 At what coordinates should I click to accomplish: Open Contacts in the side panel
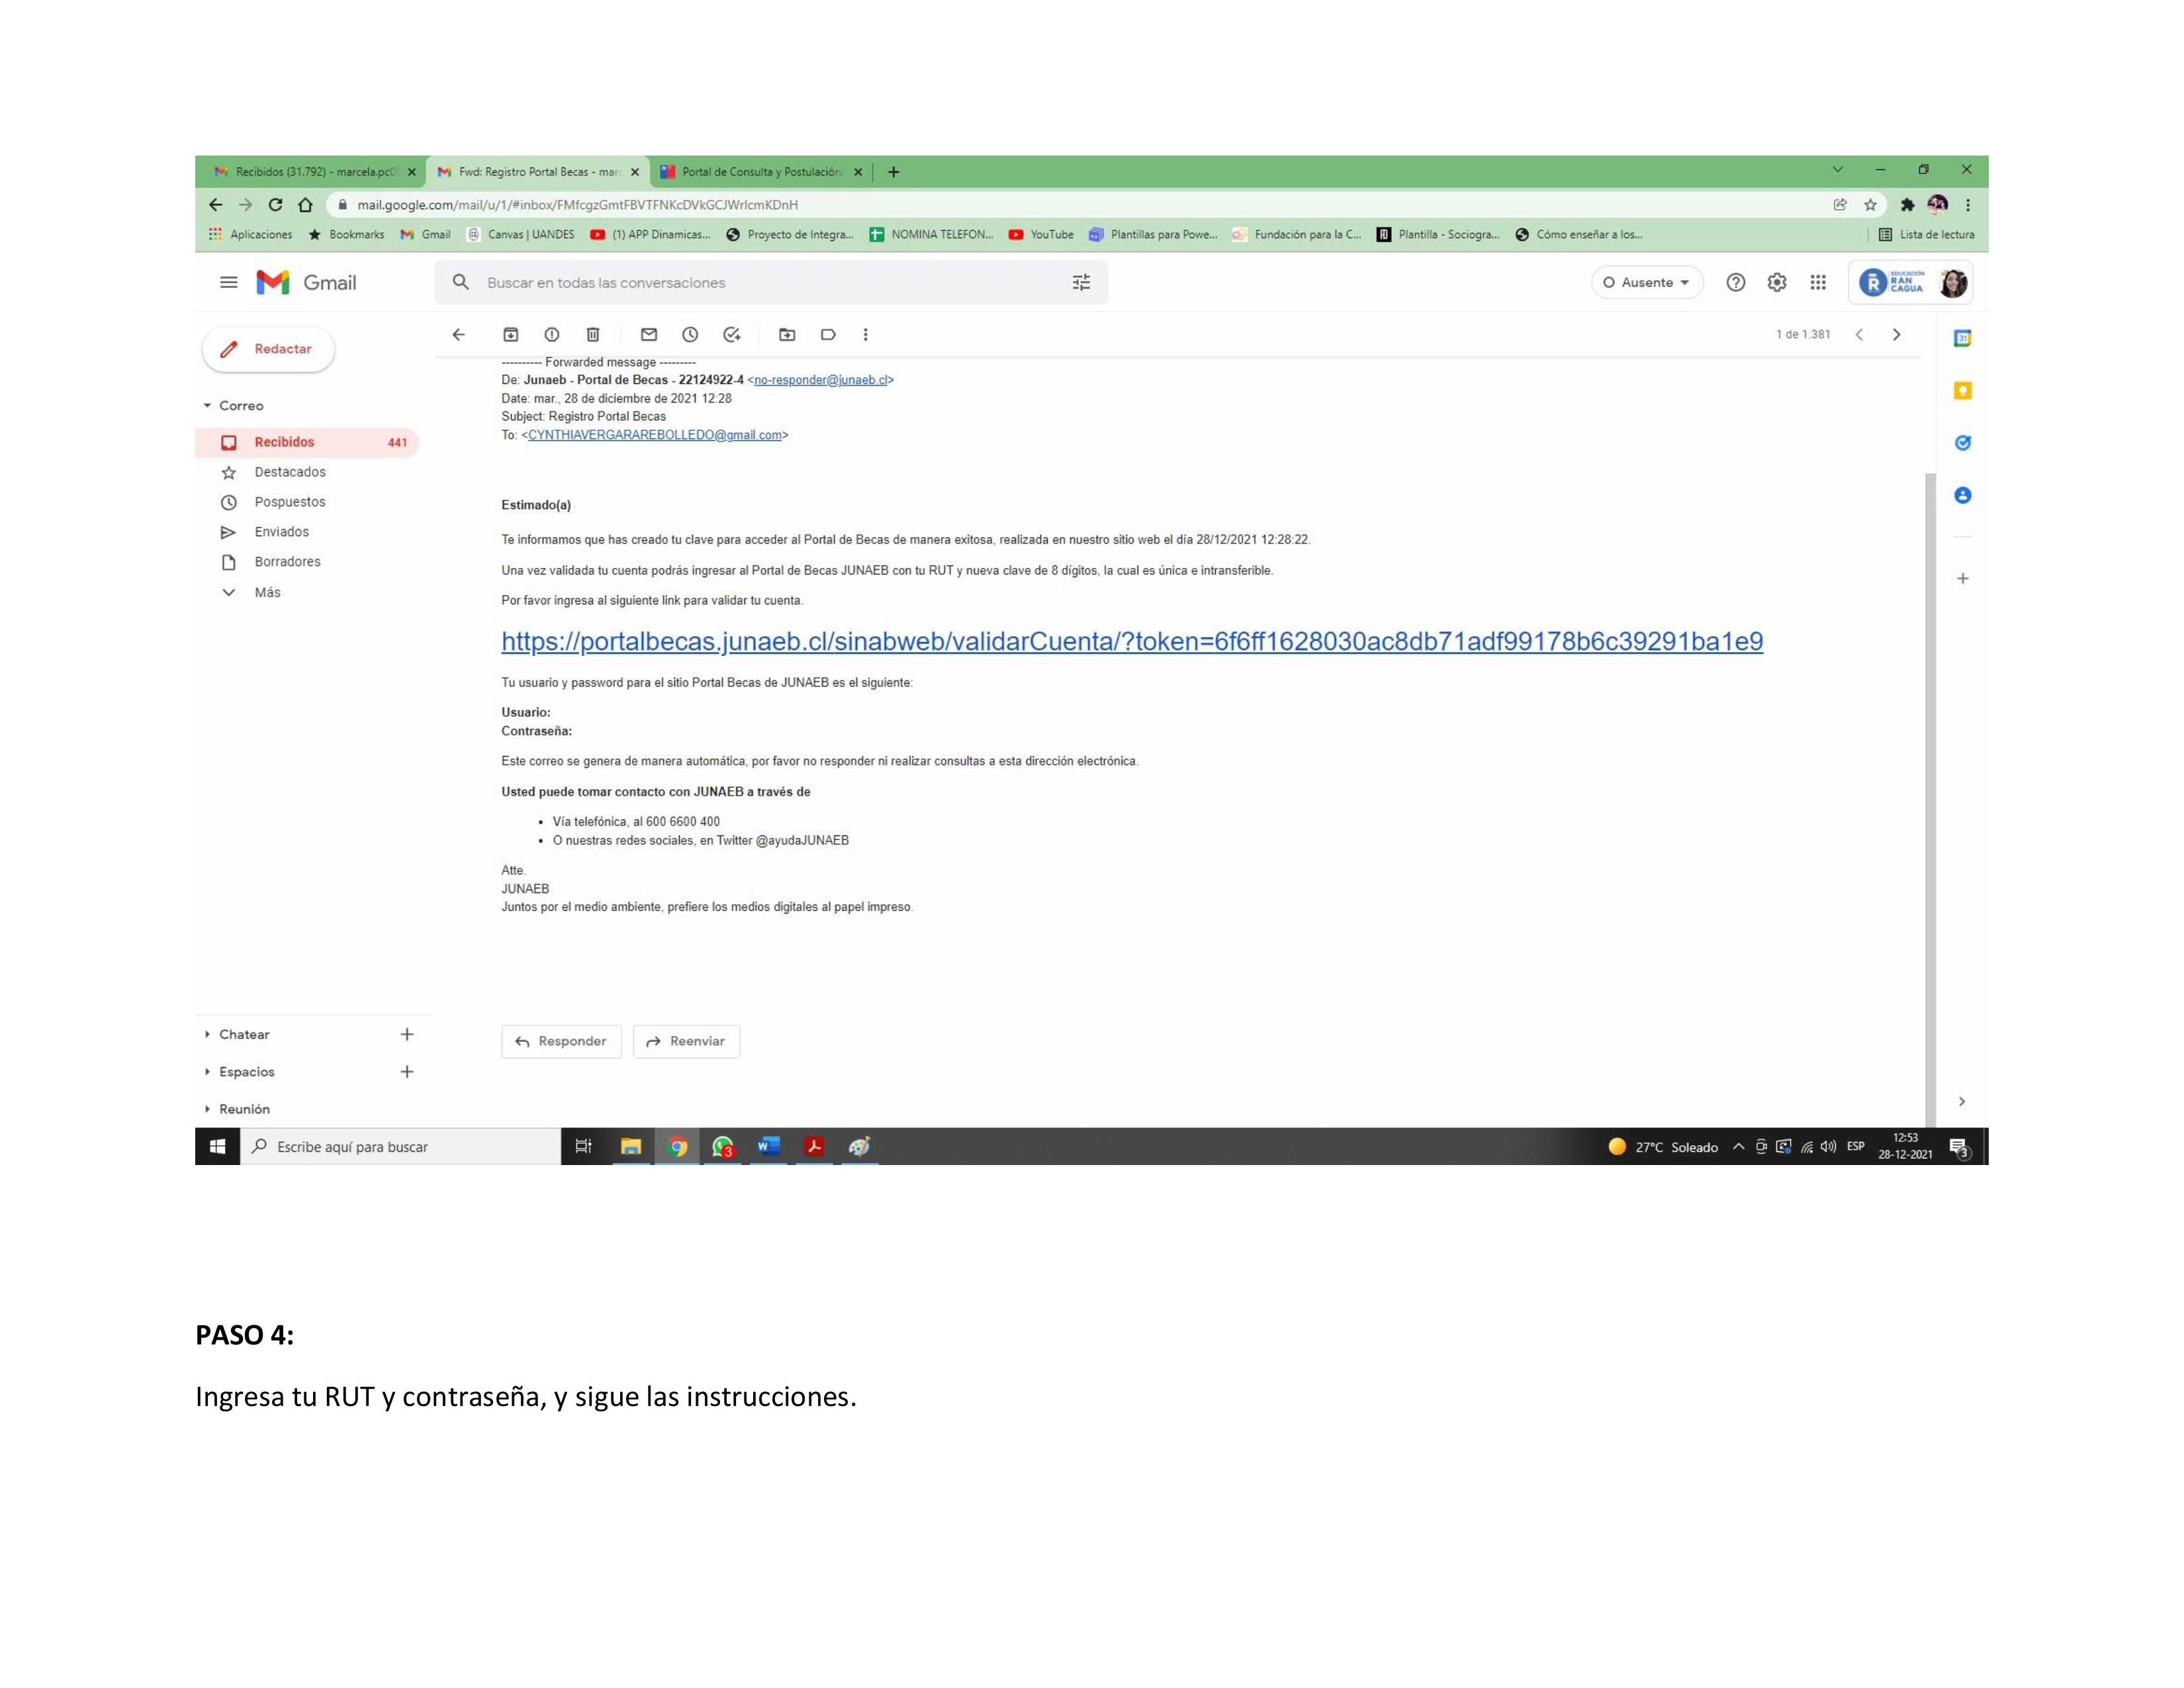(1962, 495)
